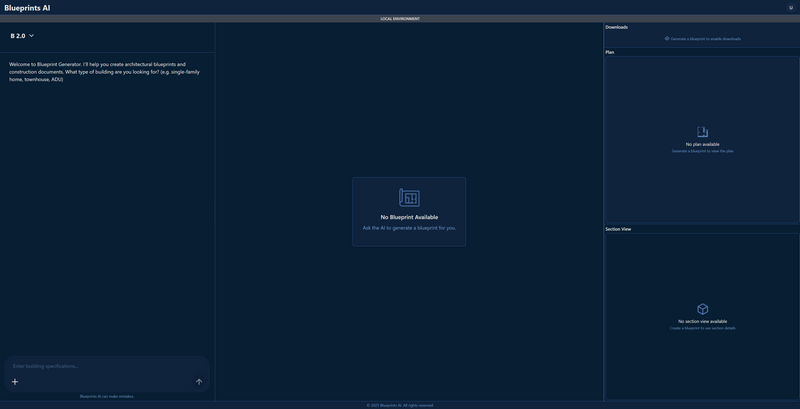Click 'Ask the AI to generate a blueprint' text
The width and height of the screenshot is (800, 409).
409,228
